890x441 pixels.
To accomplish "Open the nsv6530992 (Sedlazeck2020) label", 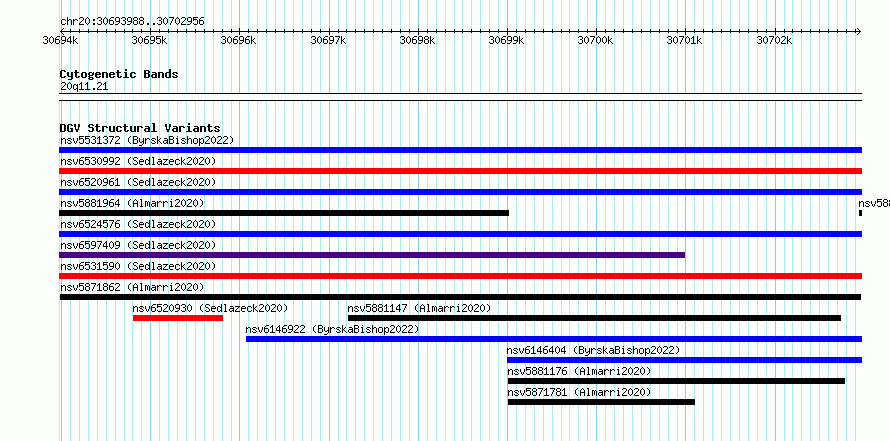I will pos(138,161).
